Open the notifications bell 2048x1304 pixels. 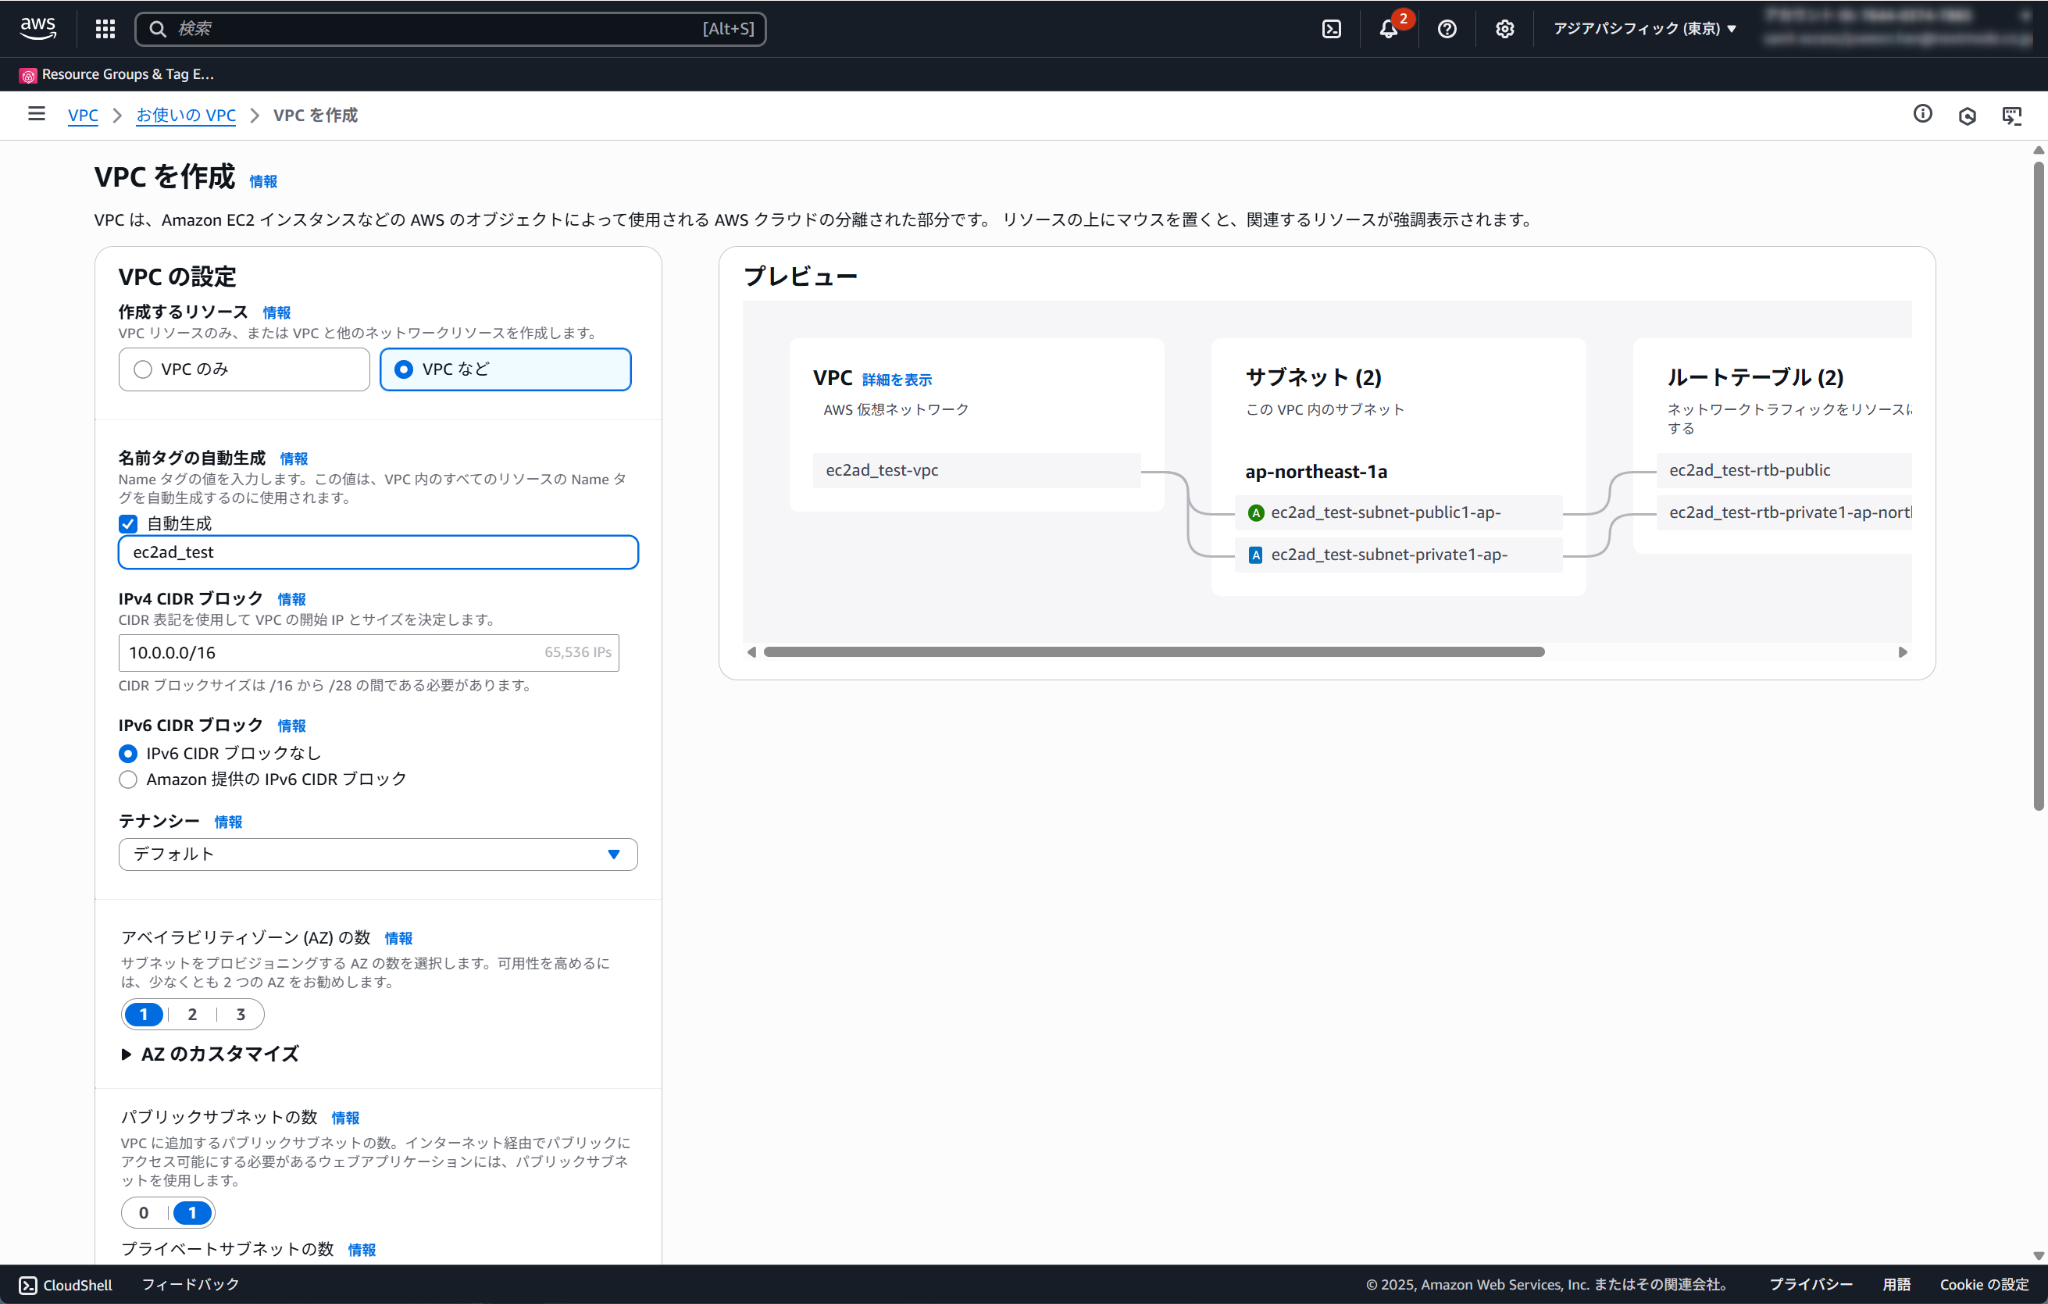coord(1388,29)
